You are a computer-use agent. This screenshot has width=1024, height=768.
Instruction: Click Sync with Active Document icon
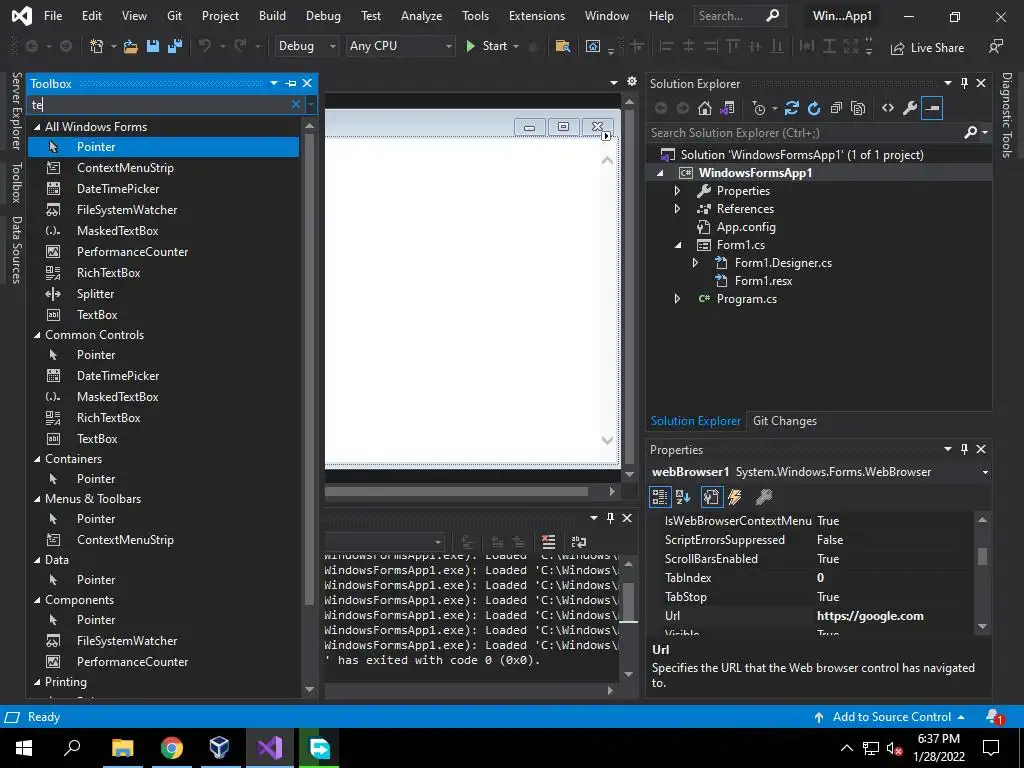pyautogui.click(x=792, y=108)
